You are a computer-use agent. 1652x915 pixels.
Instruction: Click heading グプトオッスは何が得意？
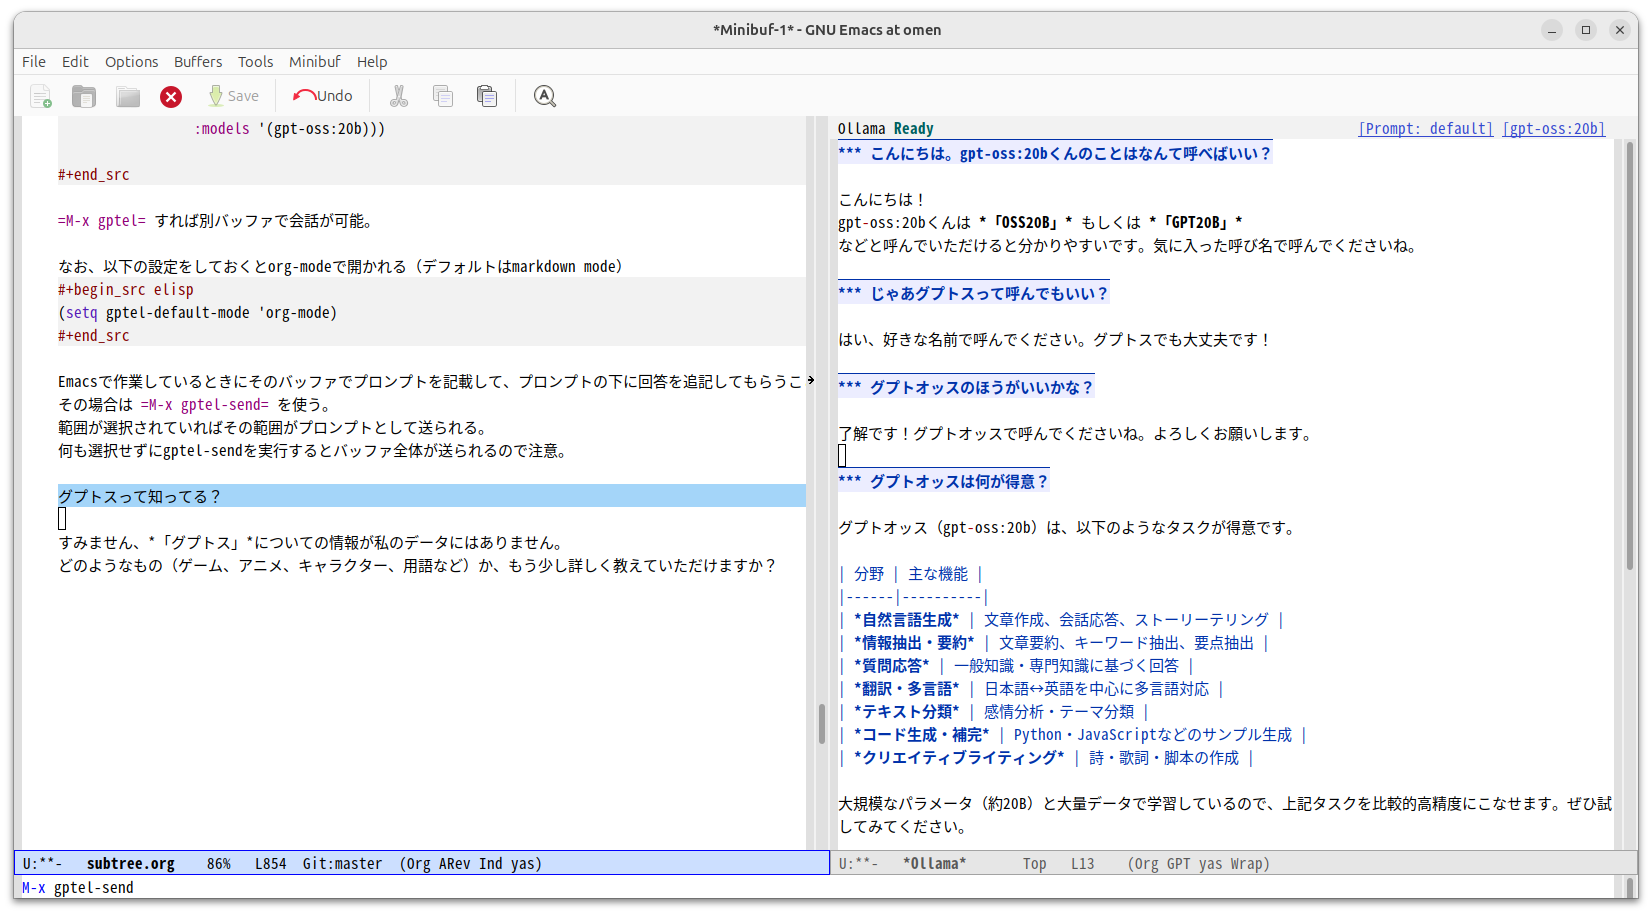coord(944,482)
